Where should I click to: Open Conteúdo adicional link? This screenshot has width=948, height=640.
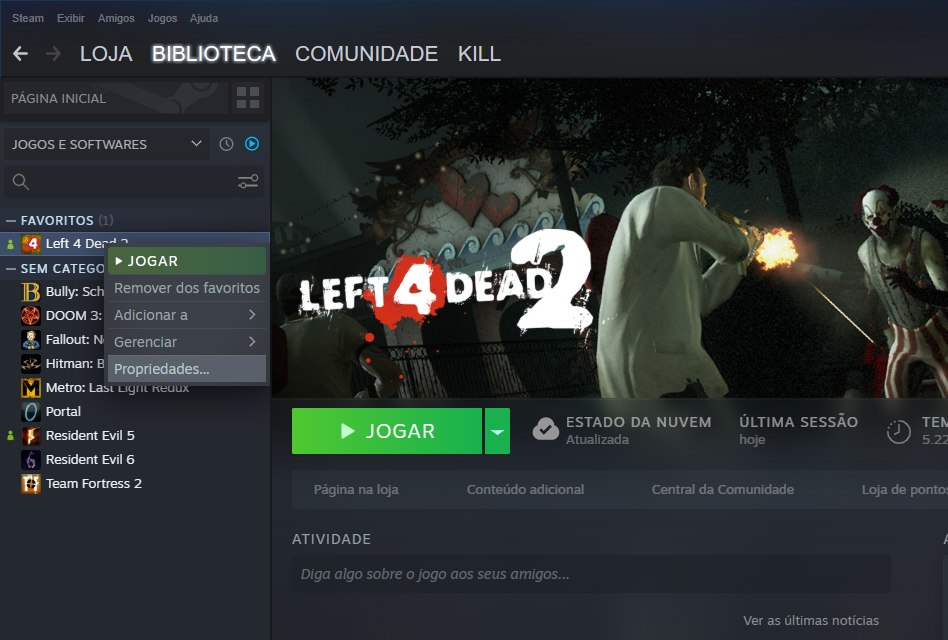pos(525,490)
